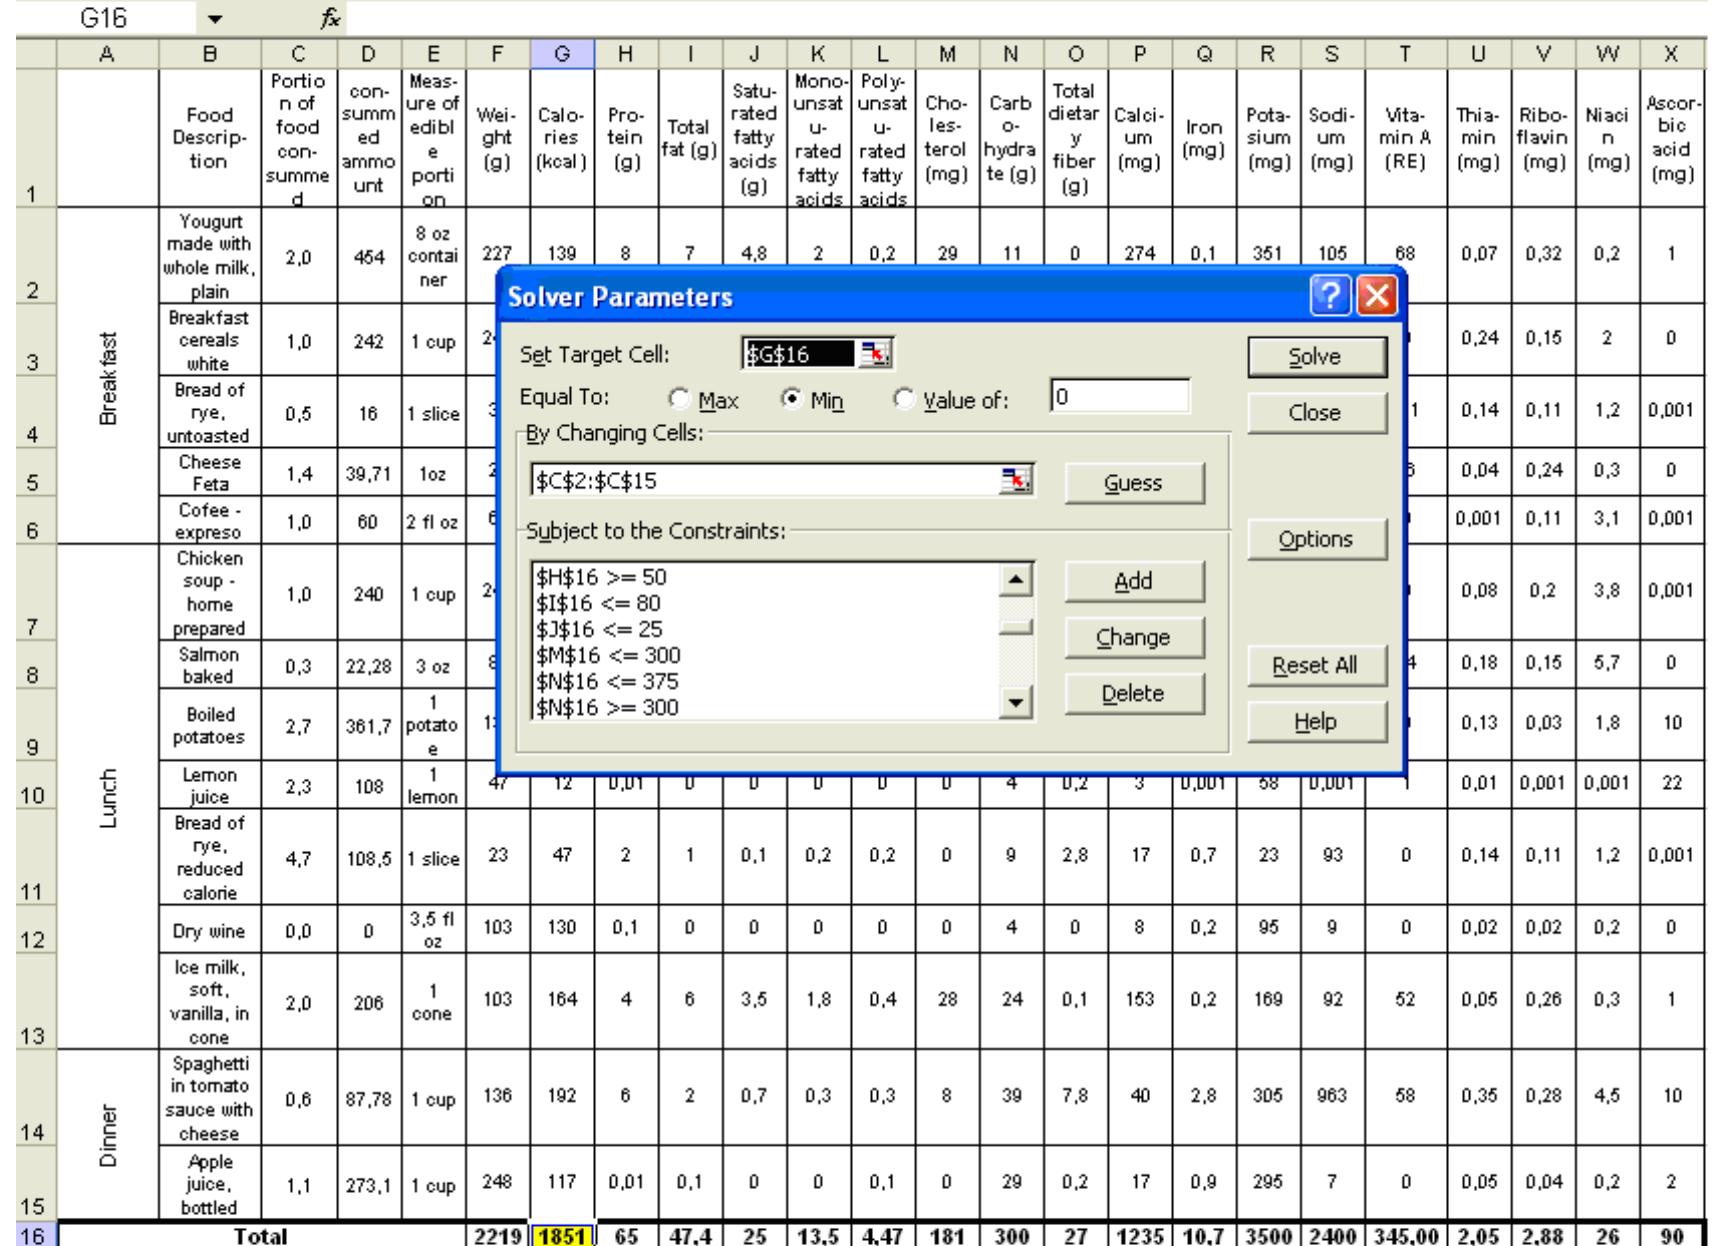Click total calories cell 1851
This screenshot has width=1715, height=1246.
[x=562, y=1232]
